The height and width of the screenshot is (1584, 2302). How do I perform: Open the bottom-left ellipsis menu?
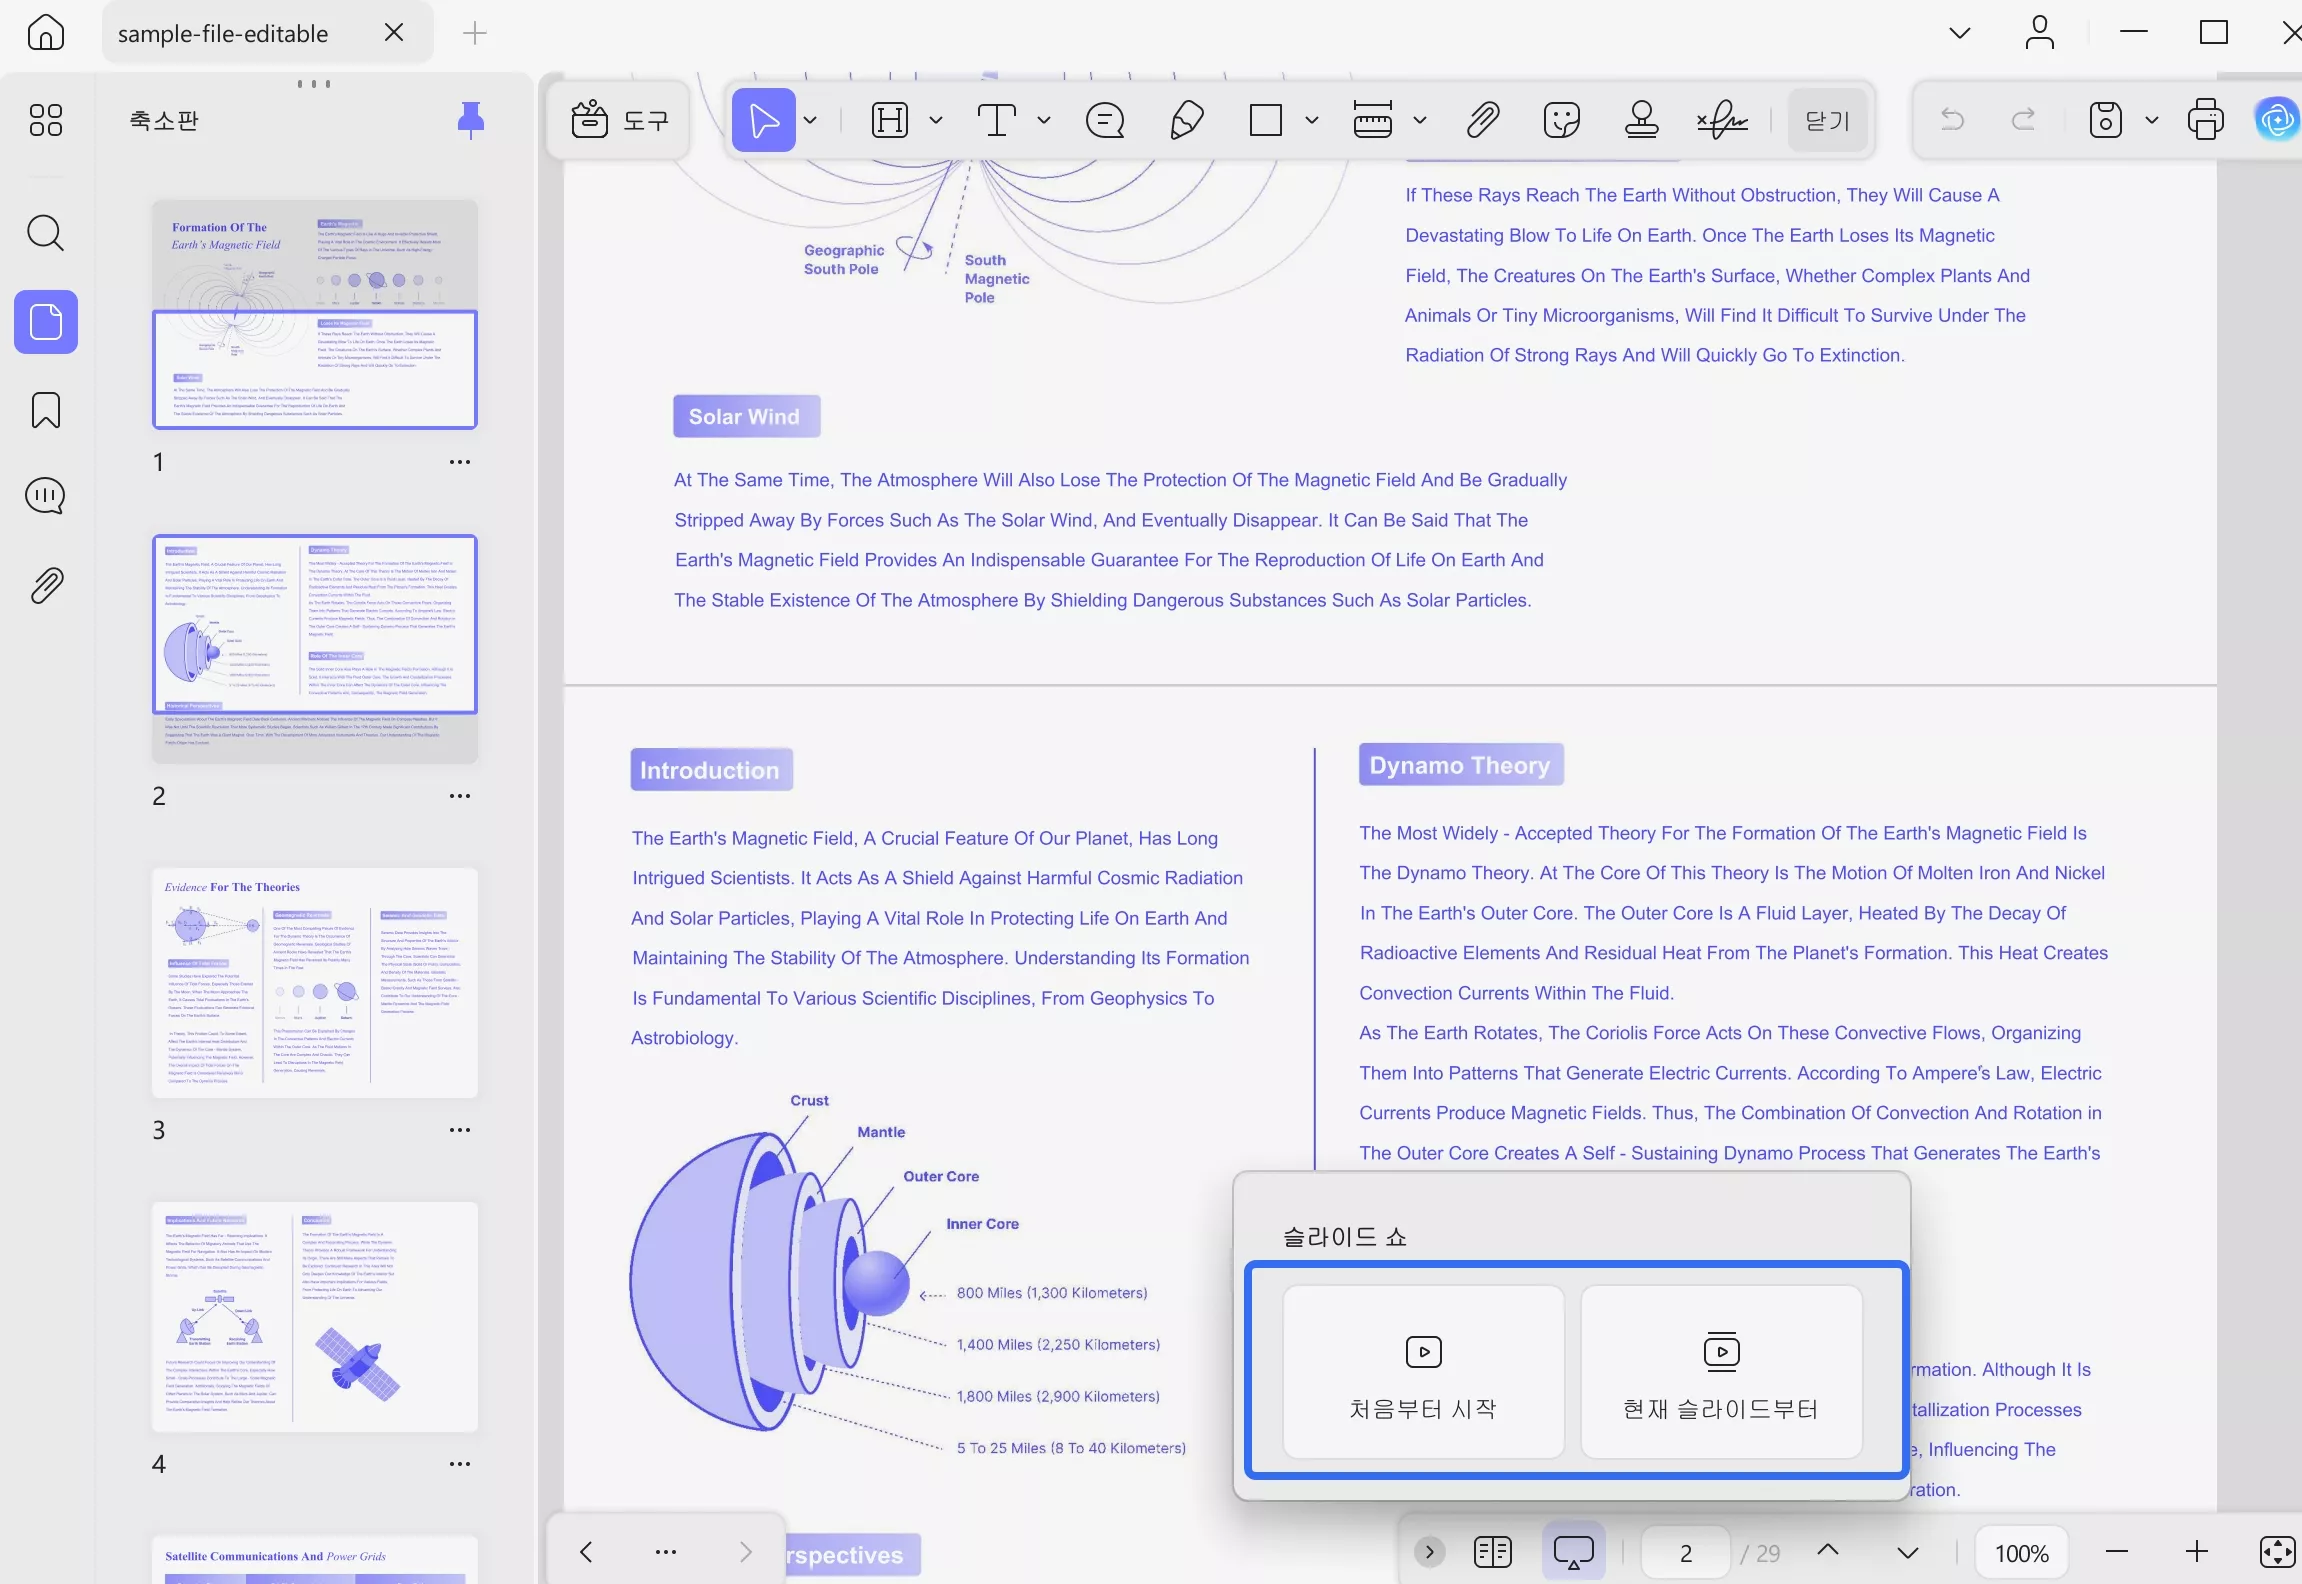click(666, 1552)
